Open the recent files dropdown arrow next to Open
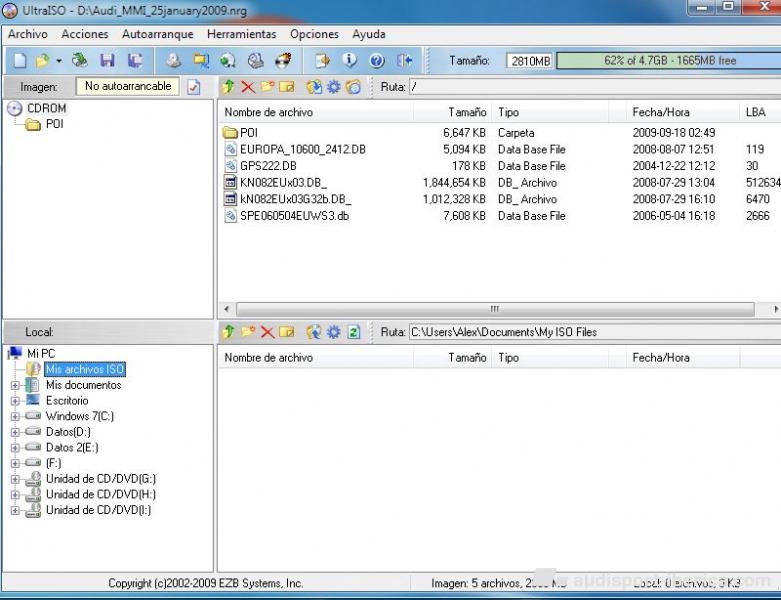Viewport: 781px width, 600px height. 59,61
